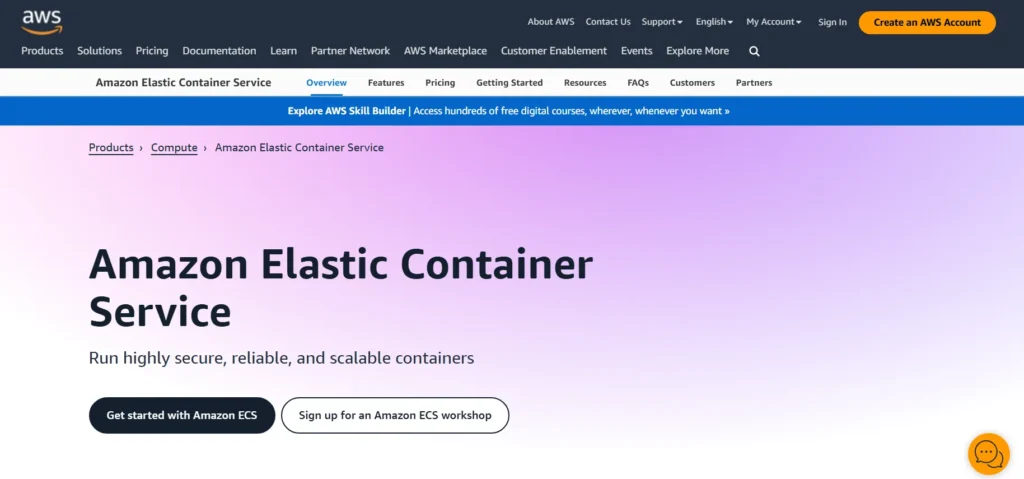Switch to the Features tab
The height and width of the screenshot is (479, 1024).
tap(386, 82)
